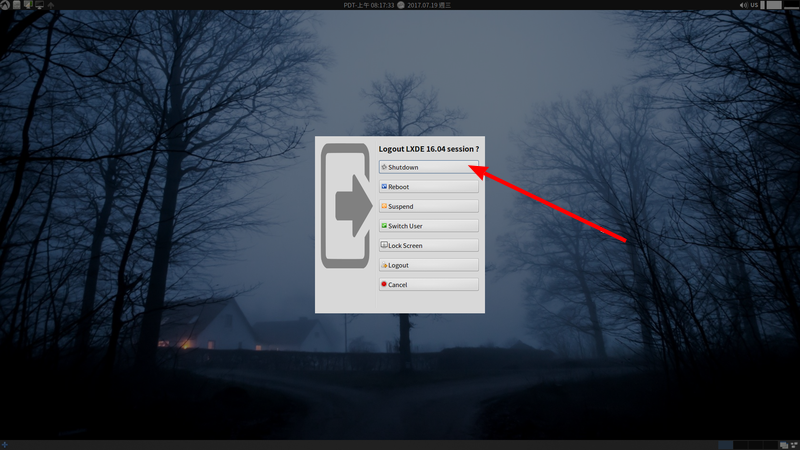Click the bottom-left panel menu icon
The image size is (800, 450).
point(6,443)
